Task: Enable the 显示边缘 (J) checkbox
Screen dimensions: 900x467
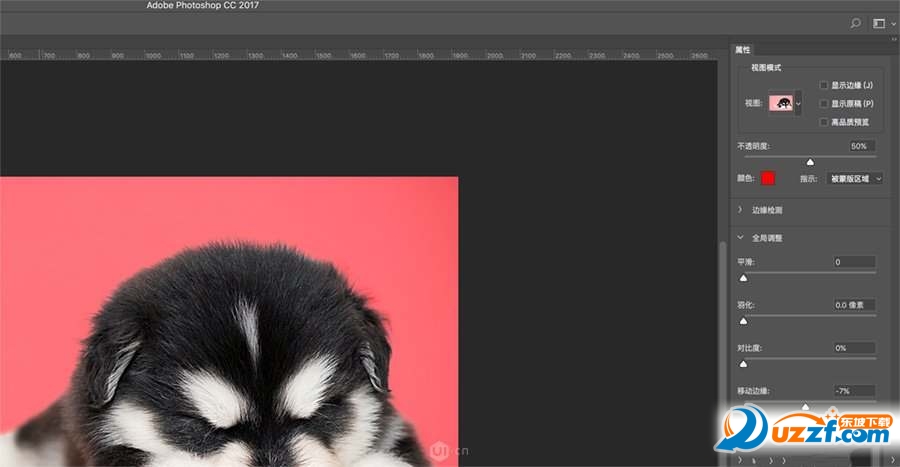Action: click(x=824, y=85)
